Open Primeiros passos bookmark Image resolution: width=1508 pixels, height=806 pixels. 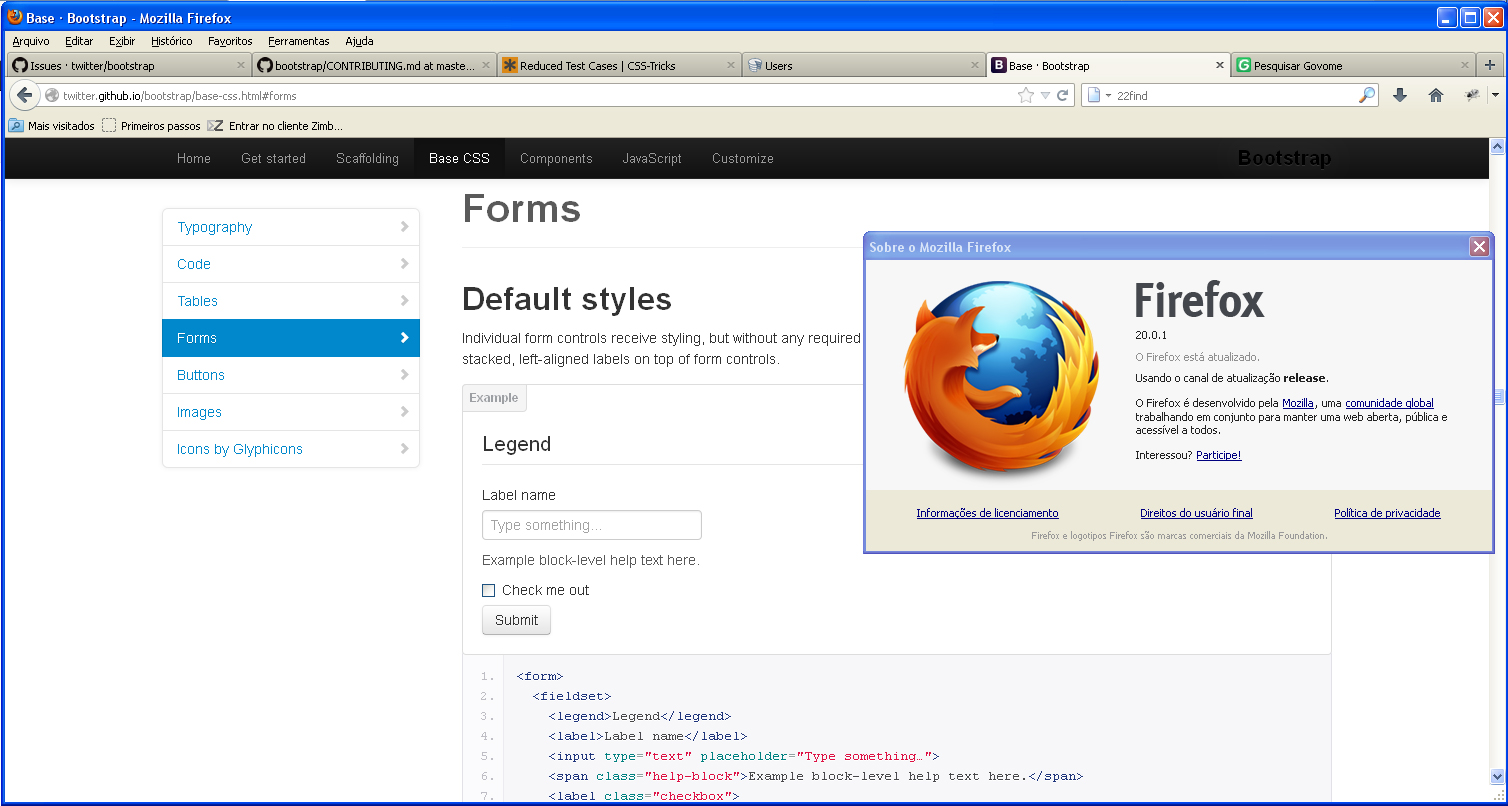[151, 126]
